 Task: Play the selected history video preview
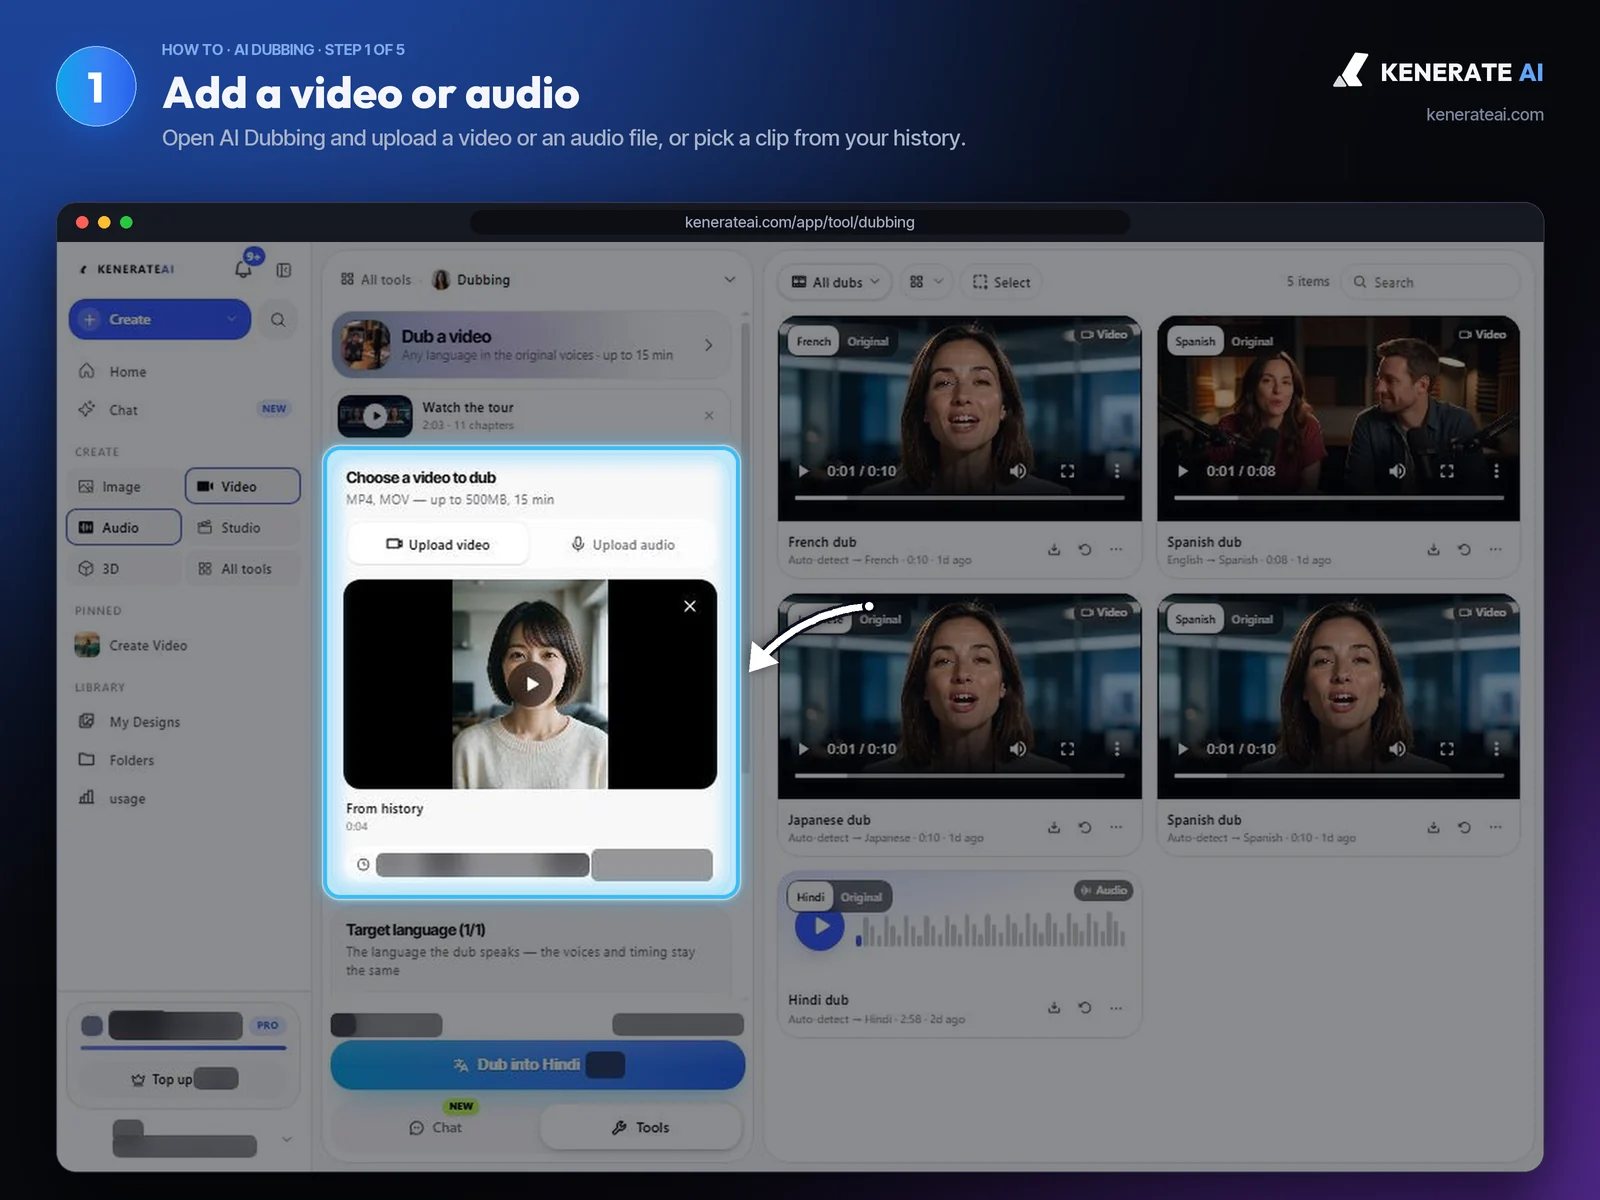pos(531,685)
